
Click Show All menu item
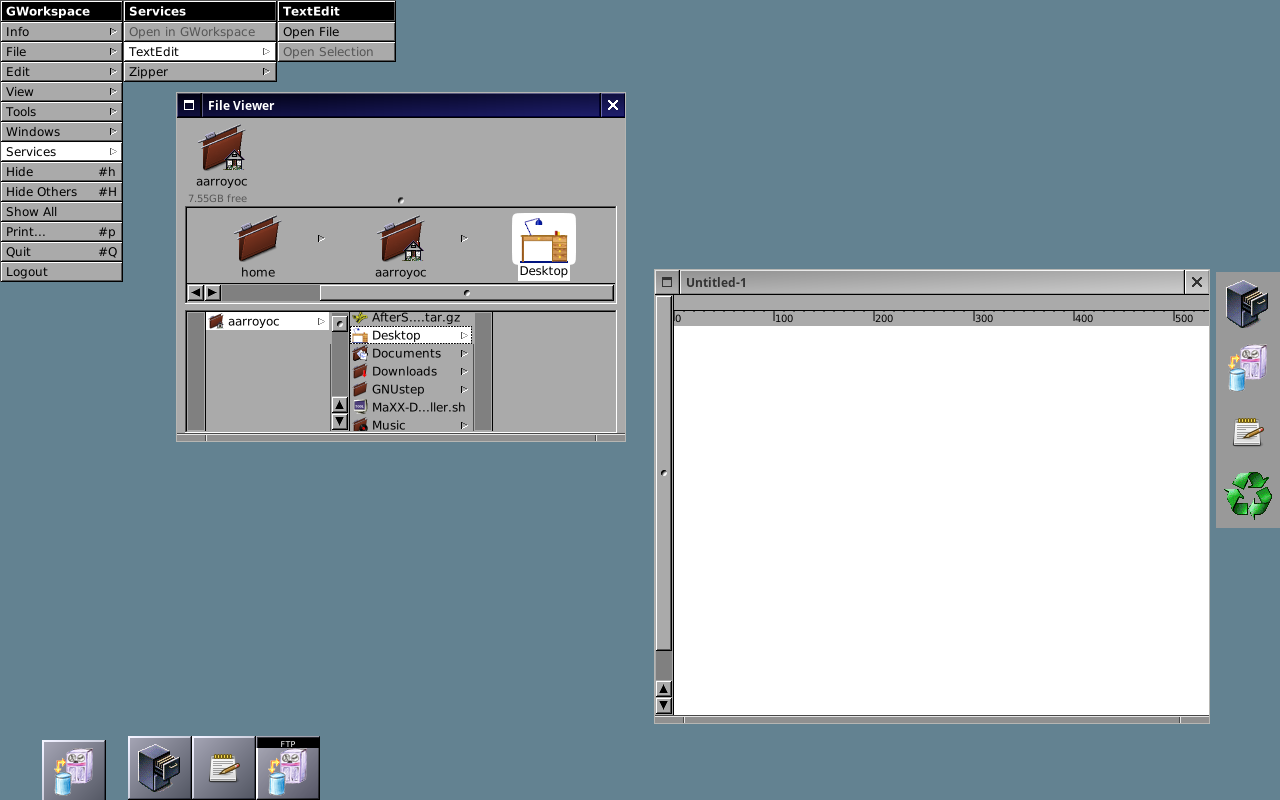[x=61, y=212]
